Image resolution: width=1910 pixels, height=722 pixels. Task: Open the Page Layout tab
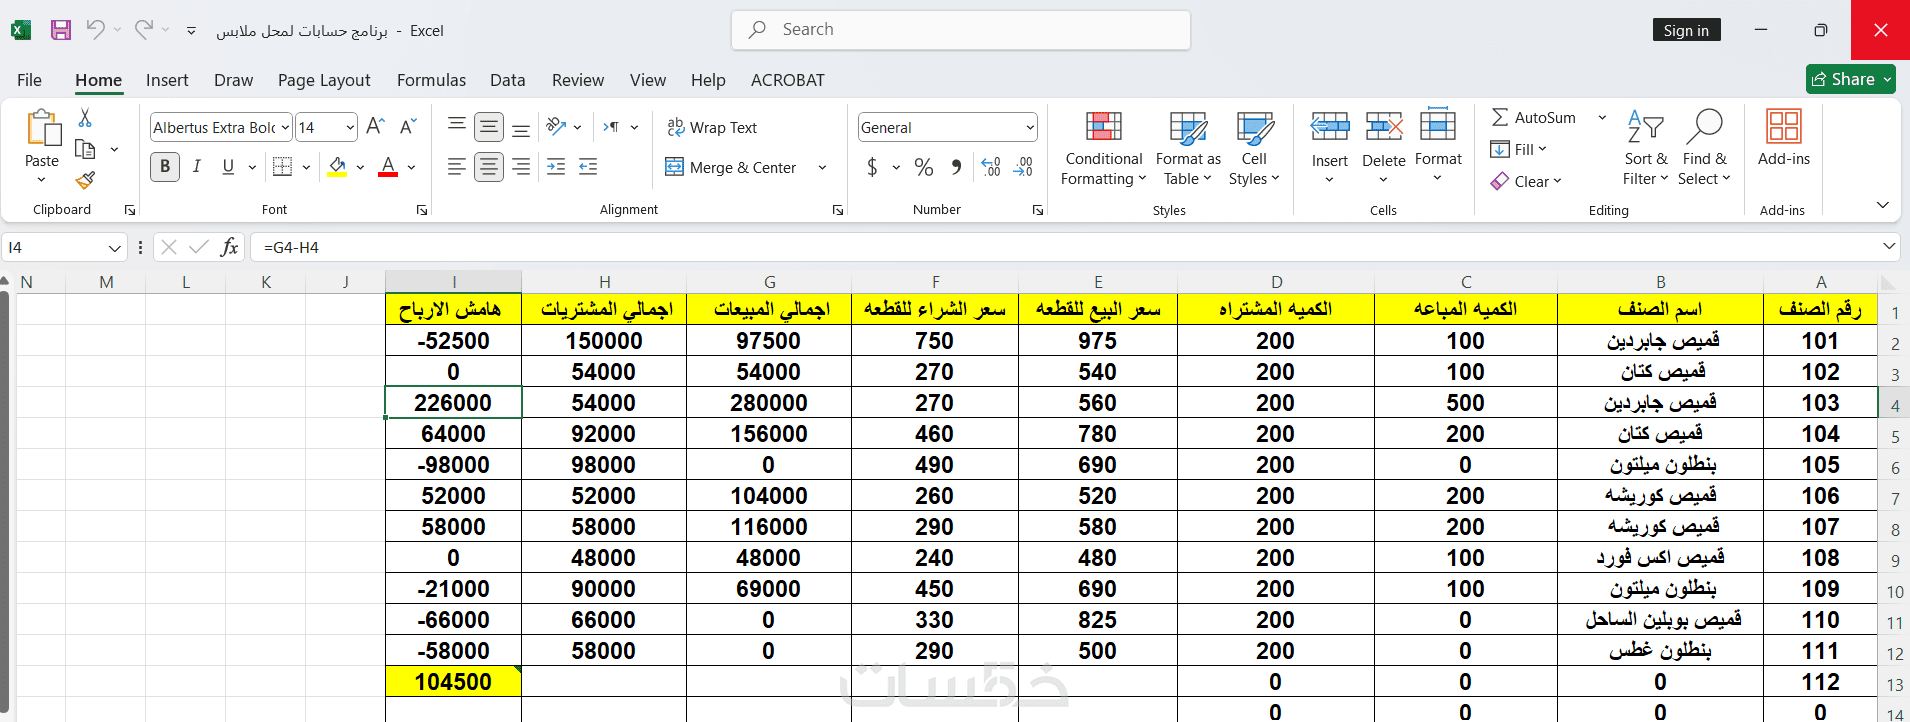point(324,80)
